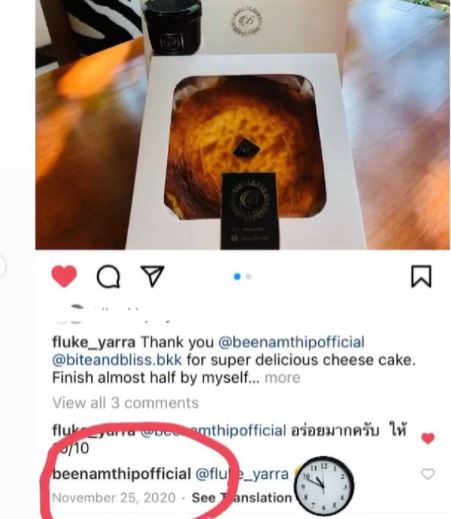The width and height of the screenshot is (451, 519).
Task: Open @beenamthipofficial mention in fluke_yarra's comment
Action: tap(212, 430)
